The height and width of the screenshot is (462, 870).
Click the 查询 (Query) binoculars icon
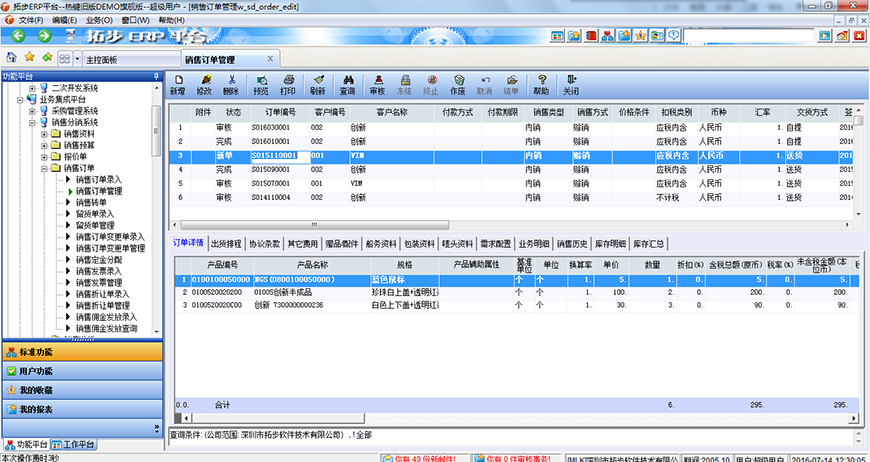click(x=347, y=84)
